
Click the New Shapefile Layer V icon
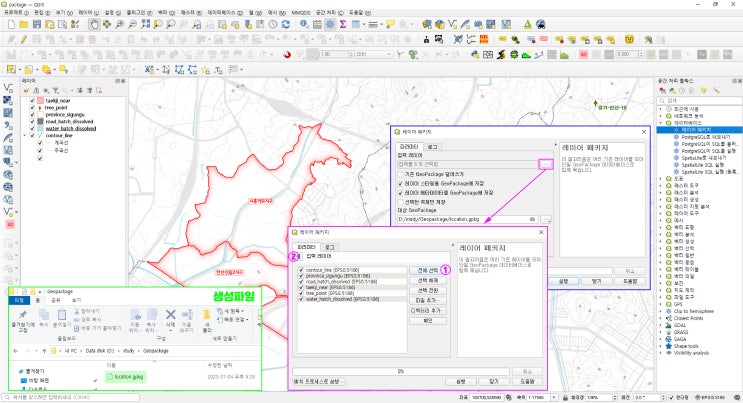point(453,24)
